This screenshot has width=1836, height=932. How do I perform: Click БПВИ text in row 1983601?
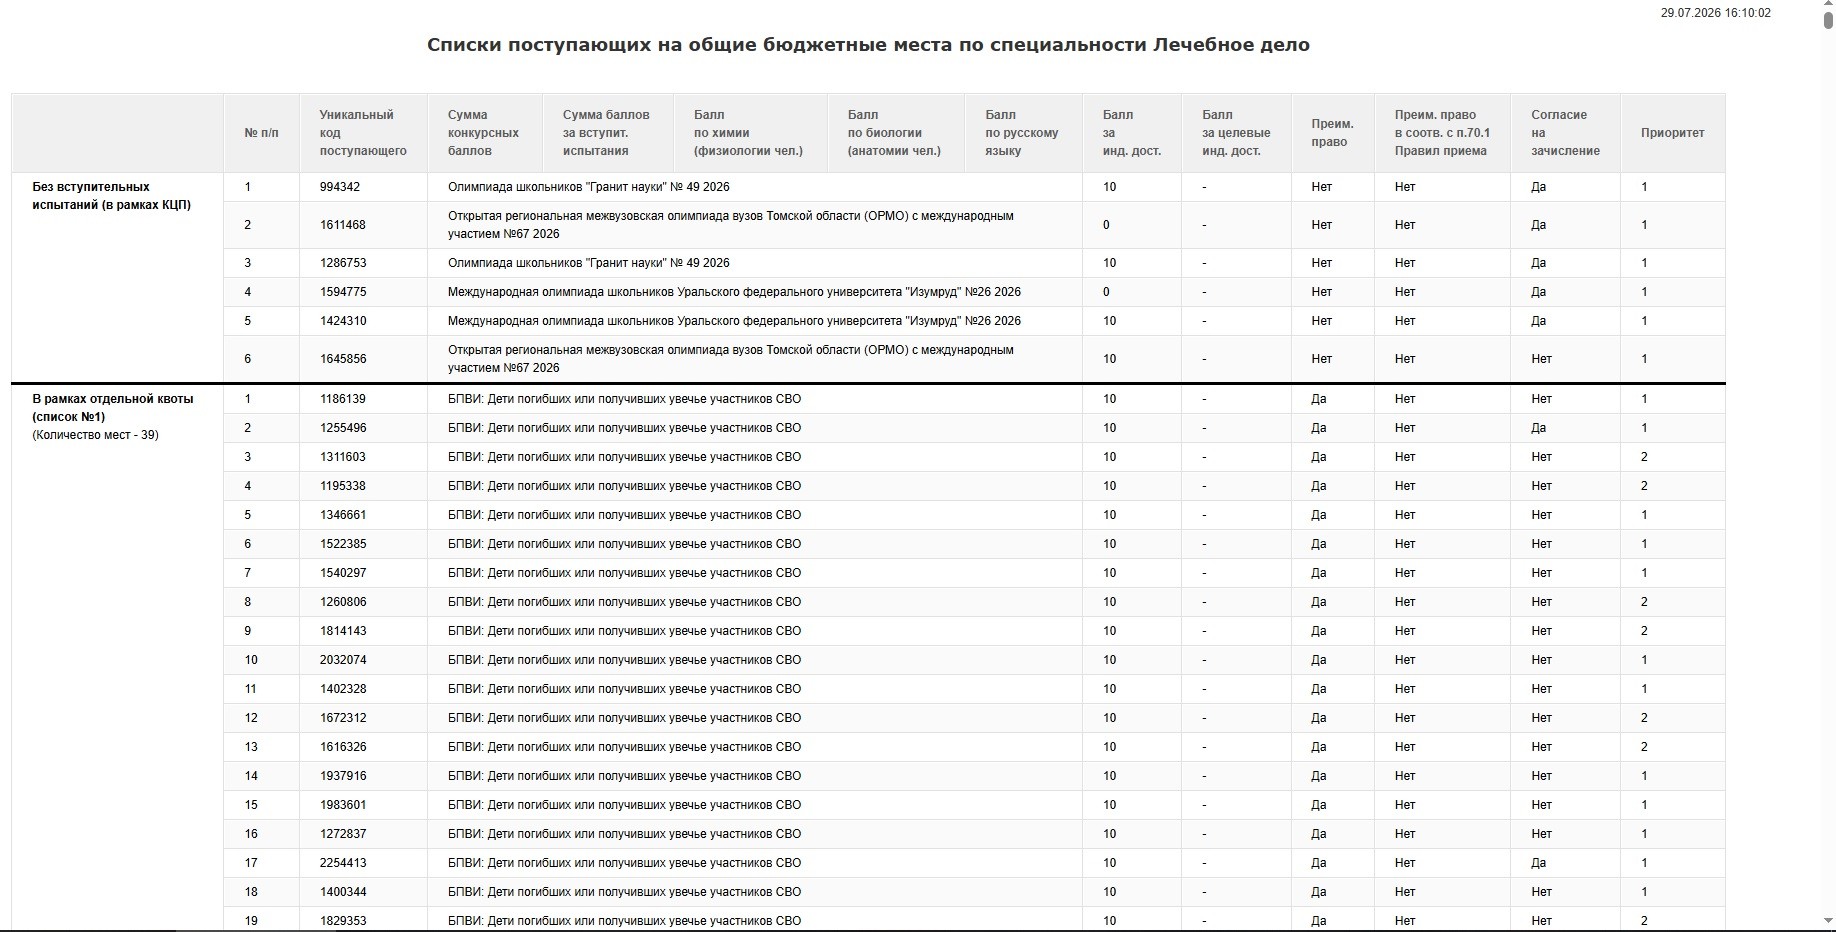point(624,805)
